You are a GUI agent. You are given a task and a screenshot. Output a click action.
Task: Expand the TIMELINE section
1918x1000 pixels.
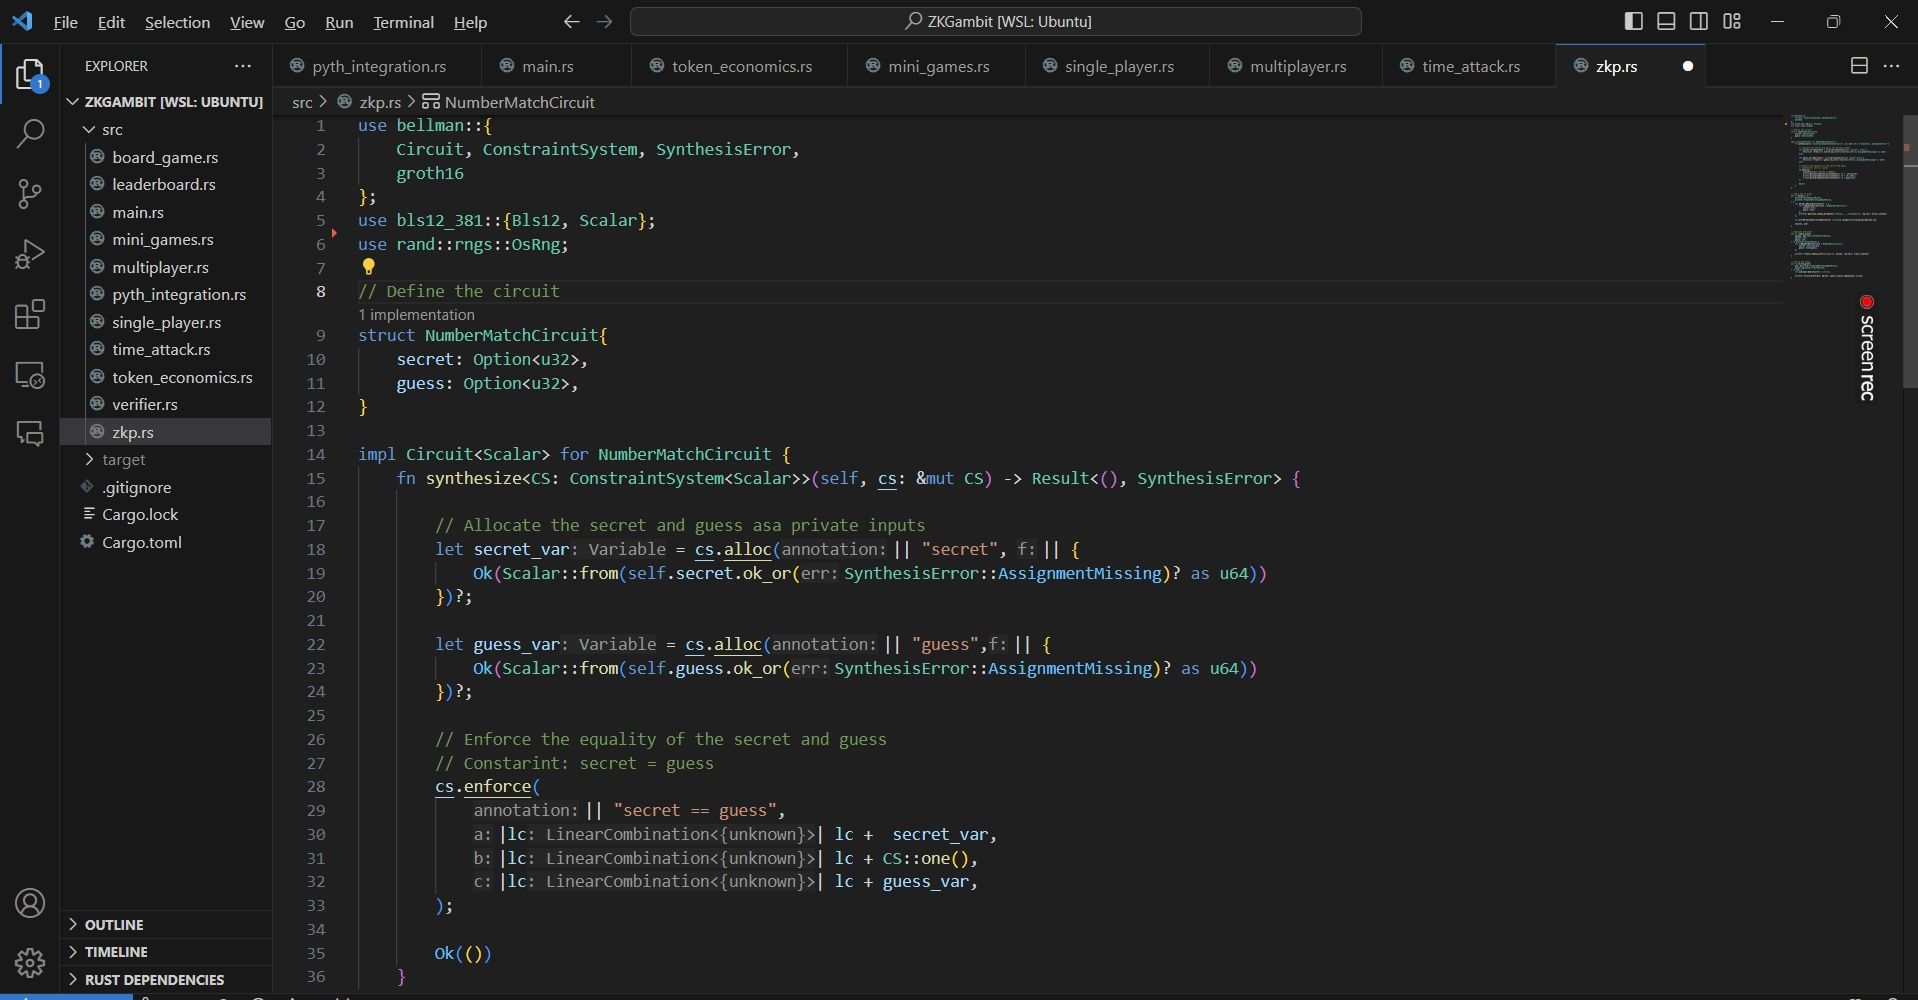(x=165, y=952)
